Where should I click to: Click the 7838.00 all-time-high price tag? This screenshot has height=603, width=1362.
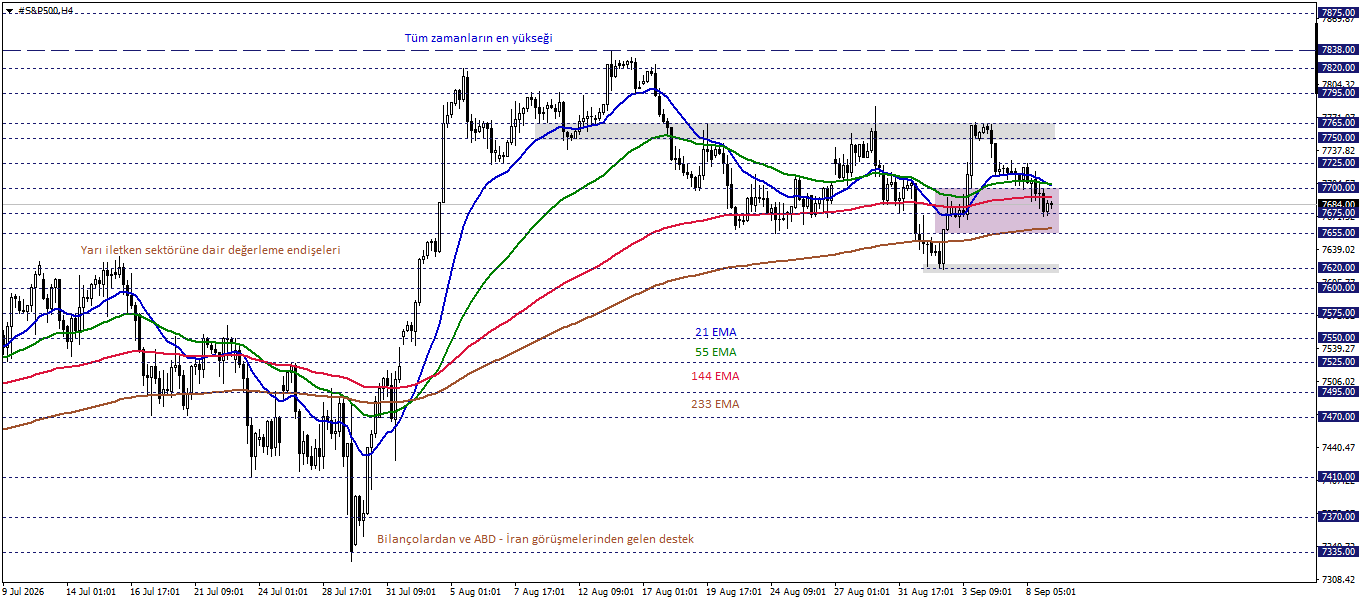[x=1338, y=50]
